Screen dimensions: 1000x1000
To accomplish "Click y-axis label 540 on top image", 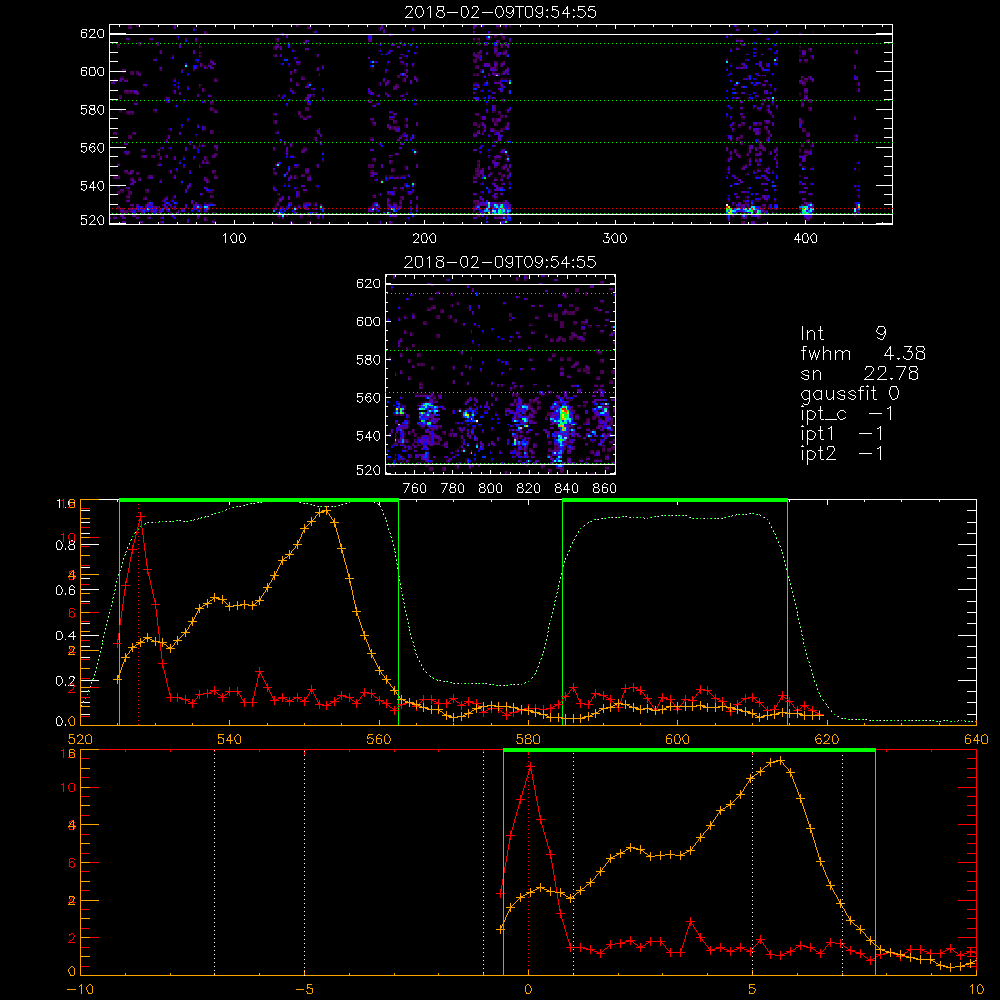I will coord(92,186).
